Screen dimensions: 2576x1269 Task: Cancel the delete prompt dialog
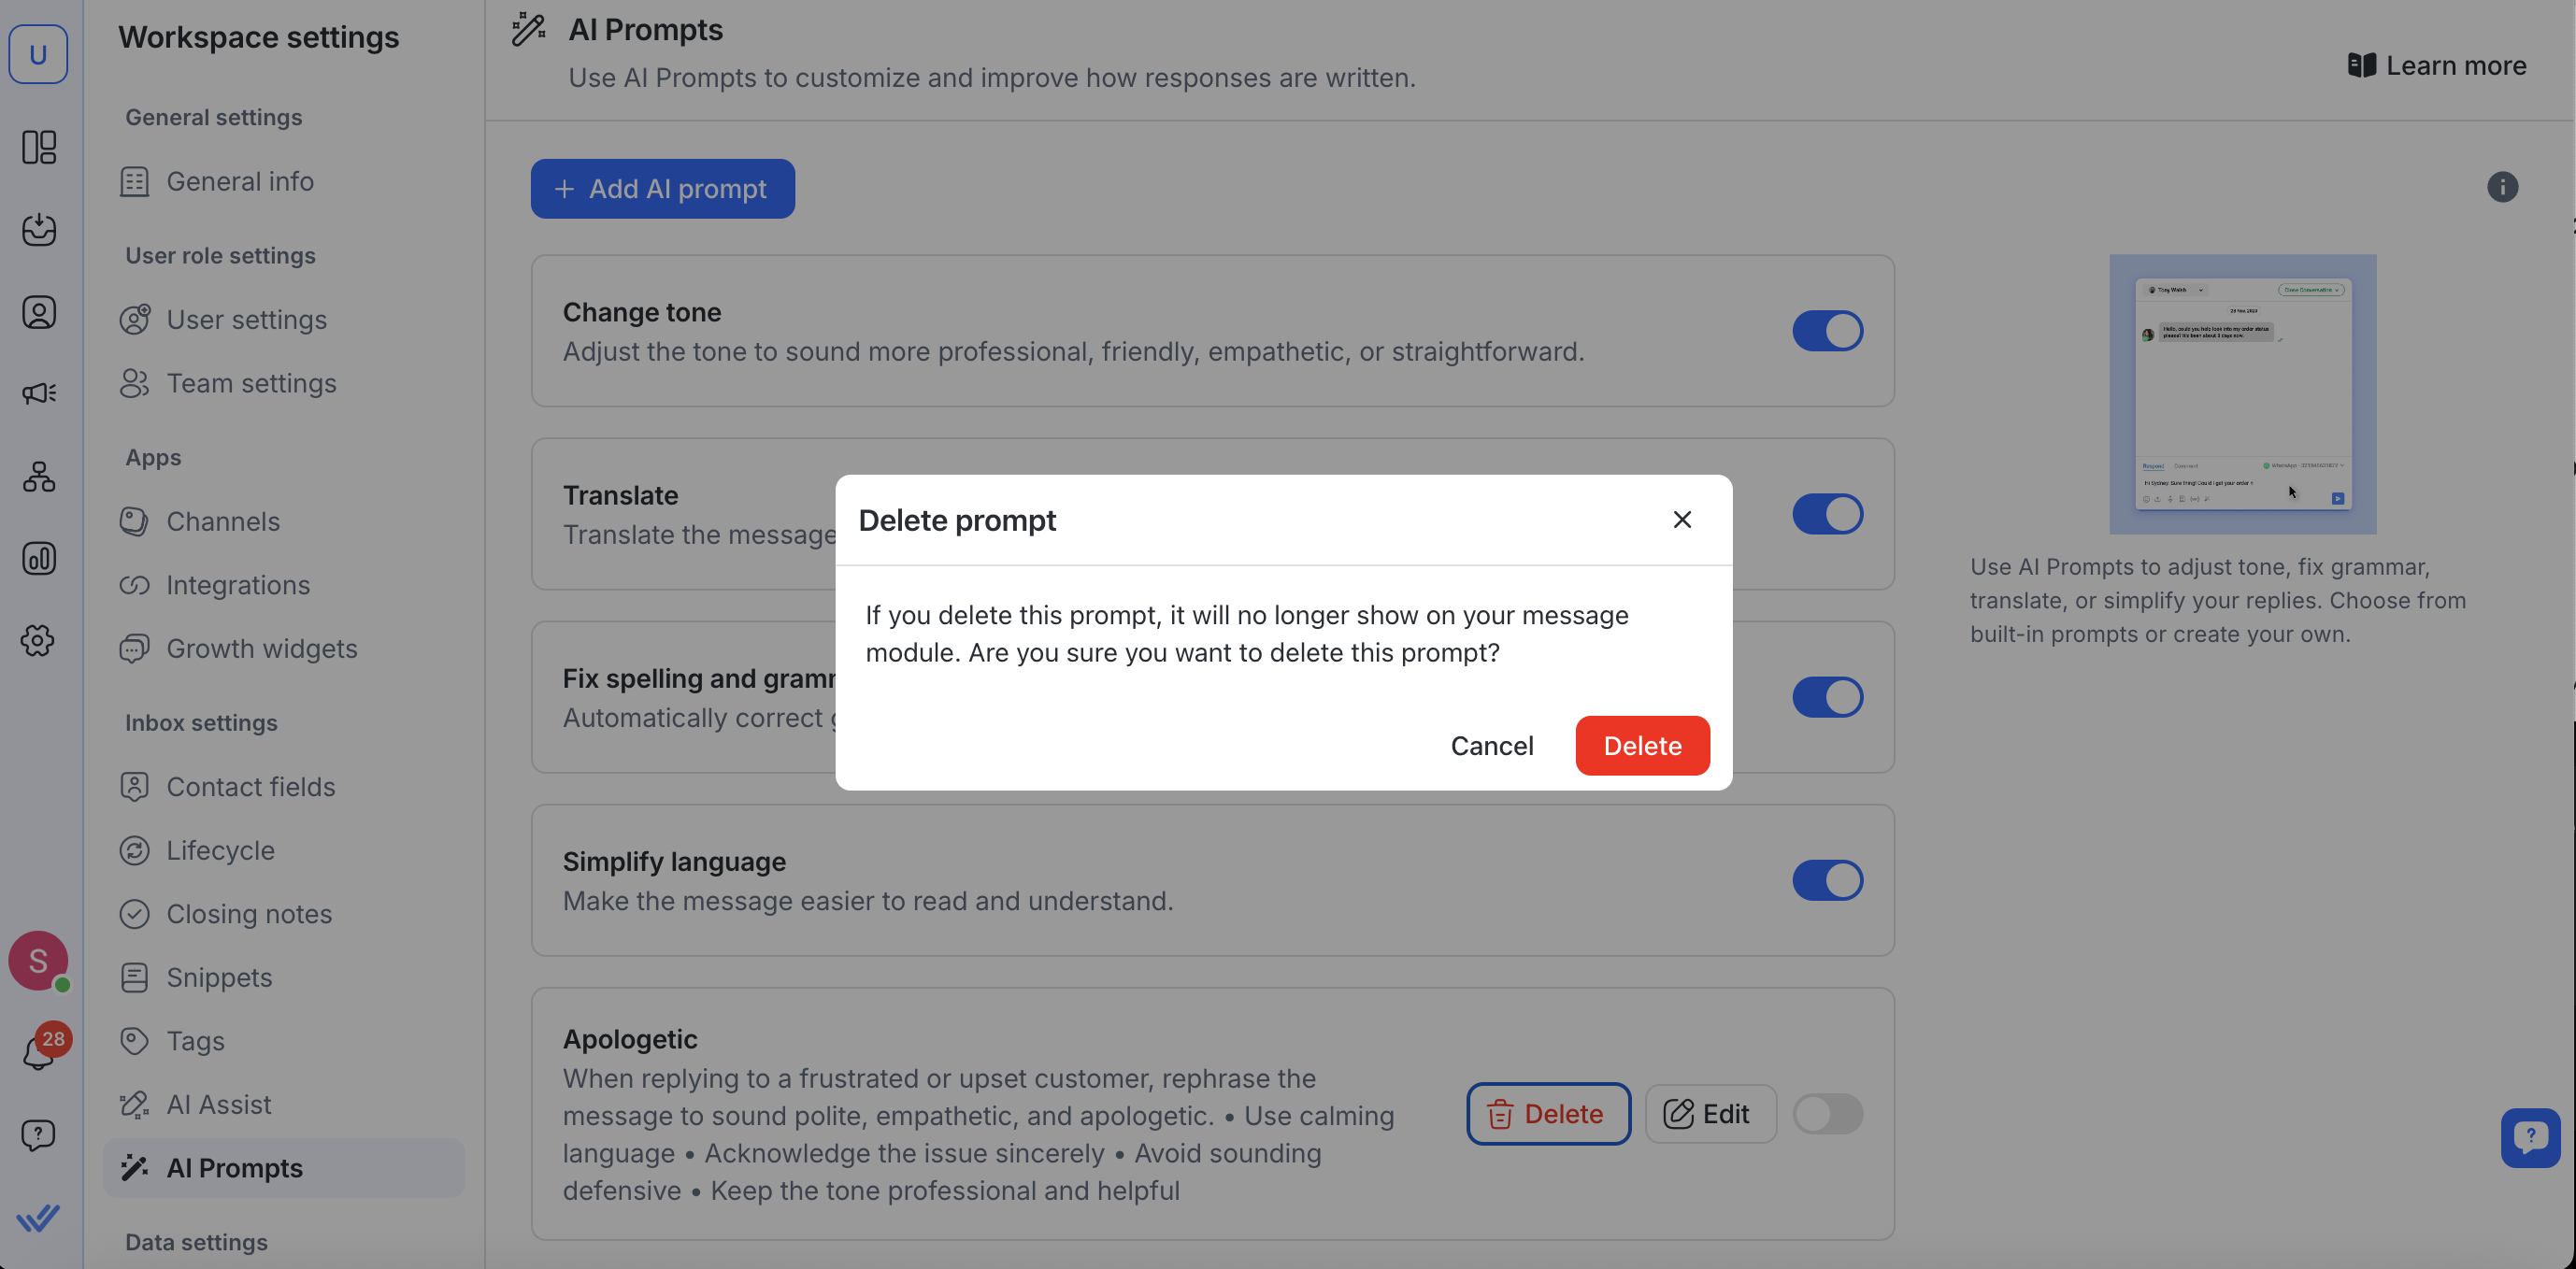pyautogui.click(x=1491, y=745)
